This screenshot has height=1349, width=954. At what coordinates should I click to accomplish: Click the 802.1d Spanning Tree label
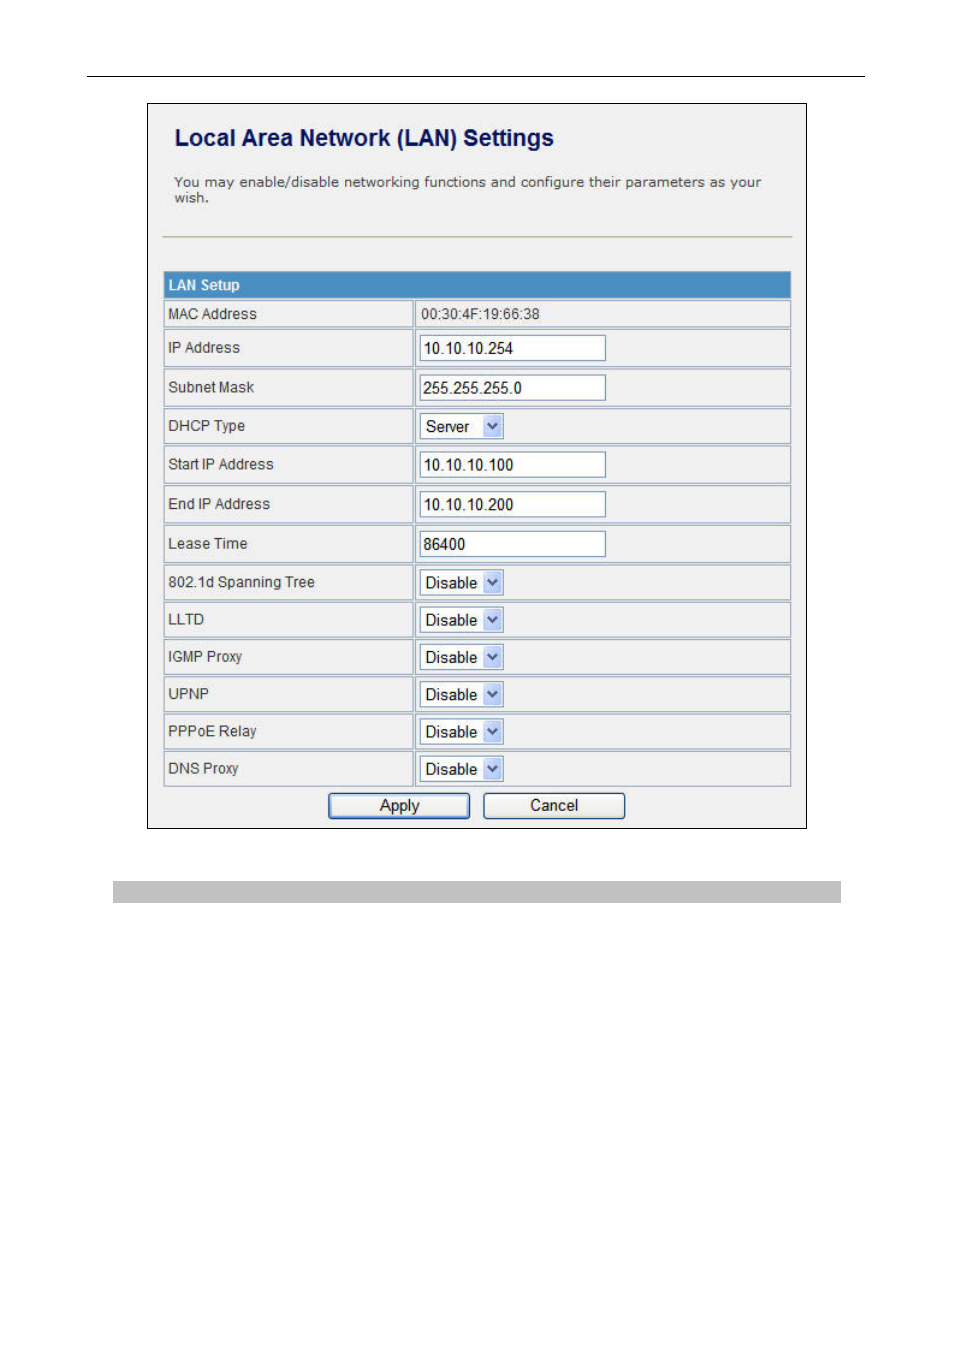(241, 582)
